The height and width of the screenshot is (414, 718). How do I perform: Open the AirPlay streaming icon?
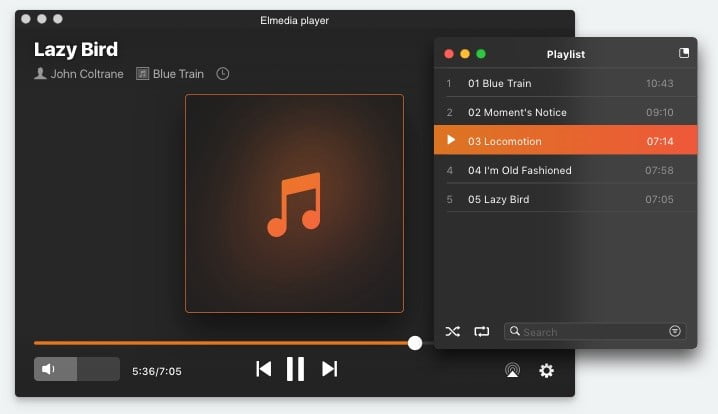[x=512, y=370]
